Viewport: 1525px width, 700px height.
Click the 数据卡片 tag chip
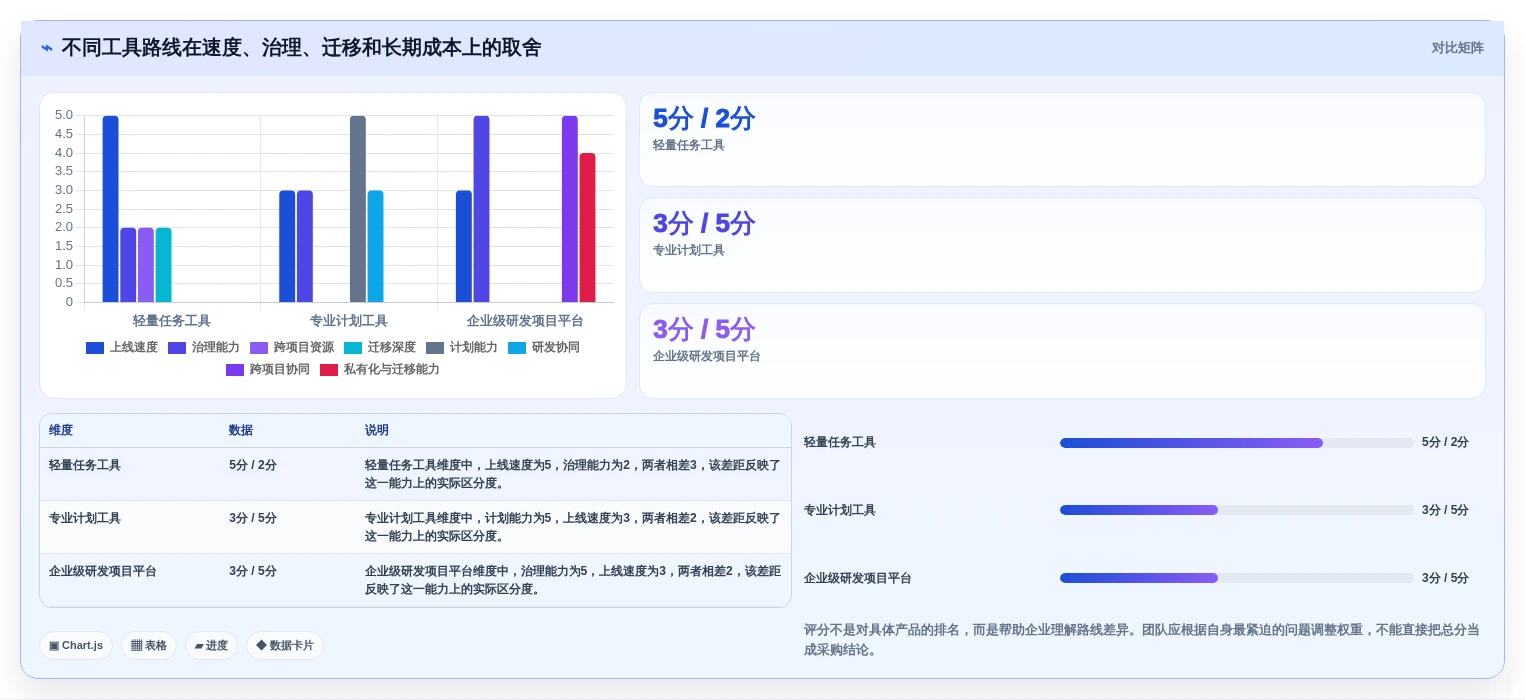tap(285, 646)
